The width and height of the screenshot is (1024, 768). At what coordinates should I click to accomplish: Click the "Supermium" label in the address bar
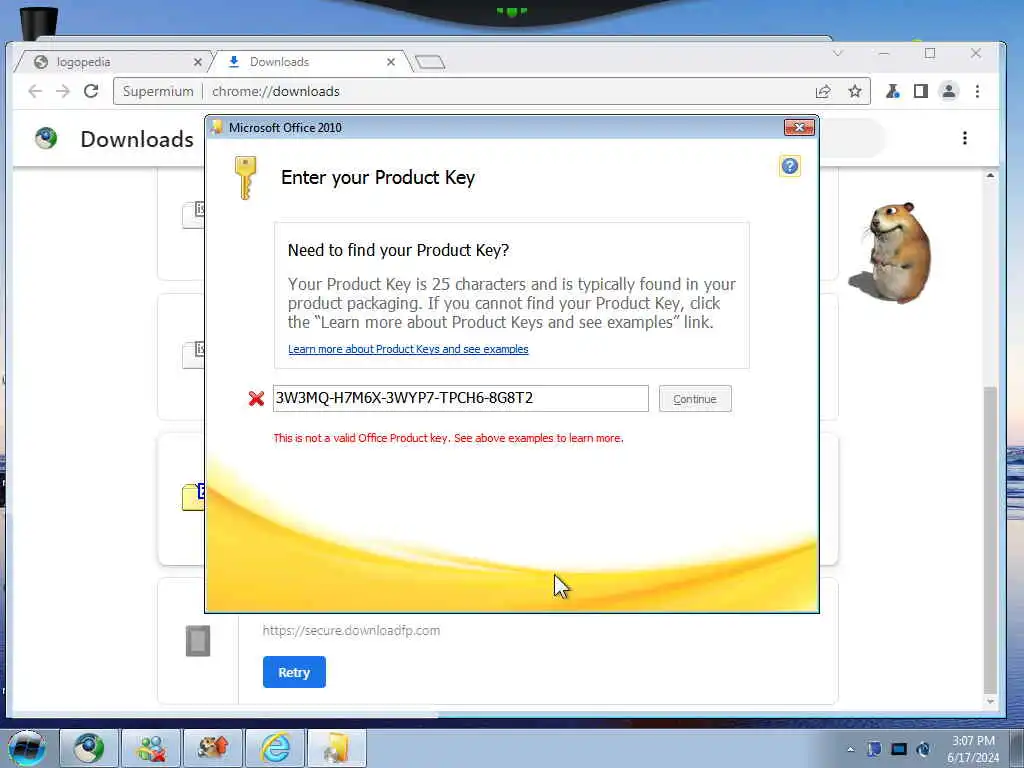(x=158, y=91)
